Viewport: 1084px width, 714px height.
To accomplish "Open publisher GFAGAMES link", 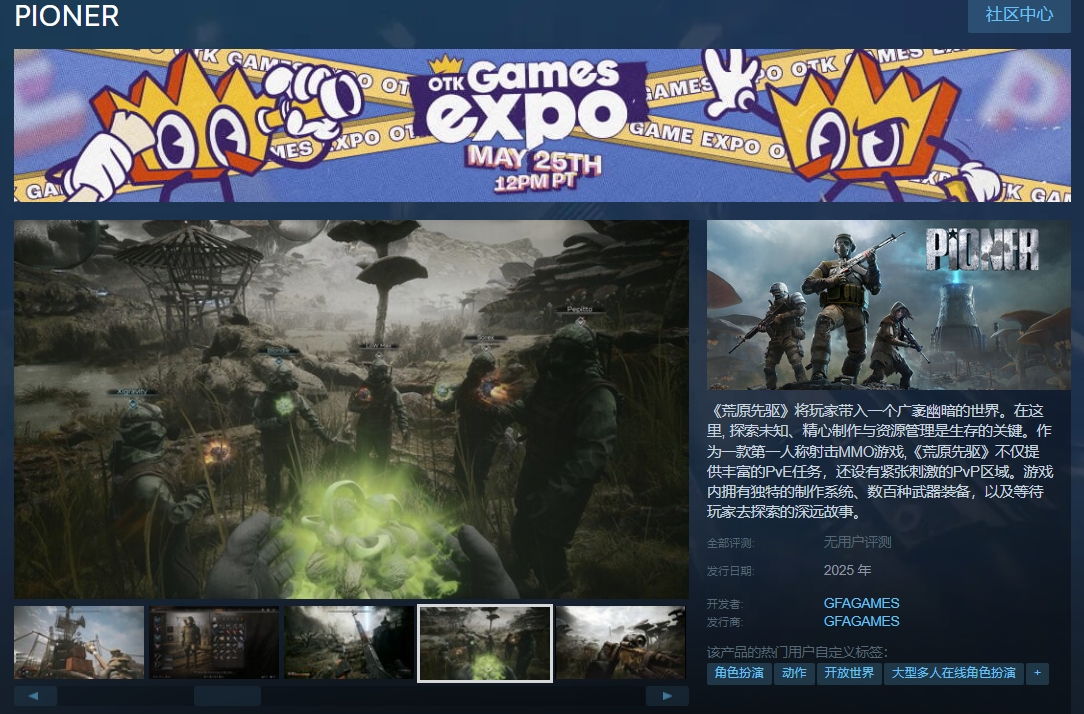I will click(861, 621).
